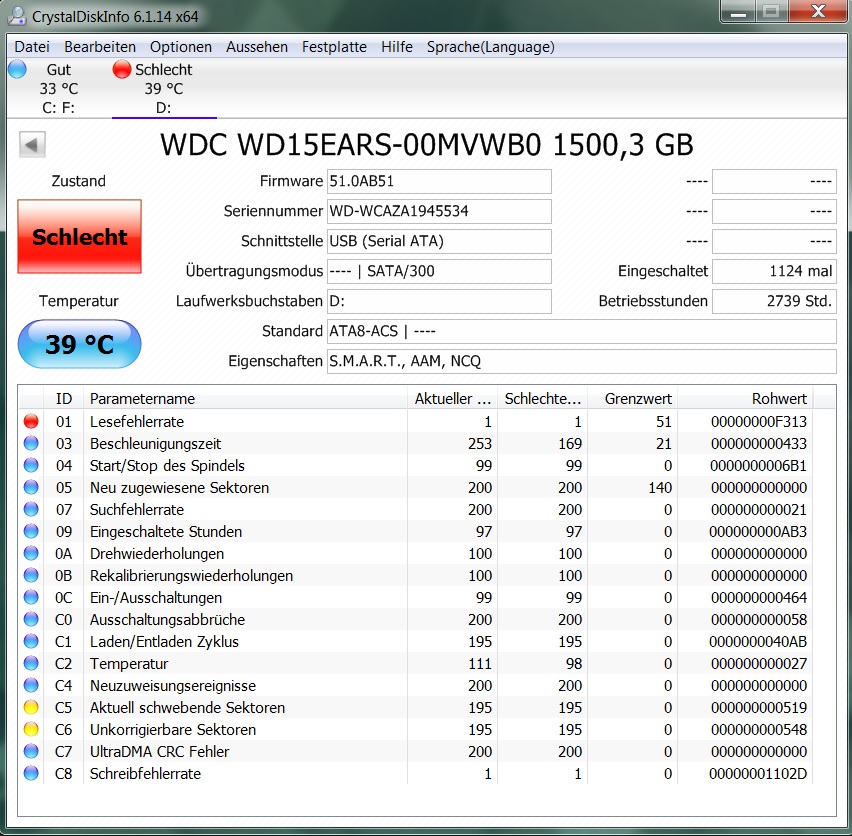Click blue status dot of Suchfehlerrate row
The image size is (852, 836).
click(32, 510)
